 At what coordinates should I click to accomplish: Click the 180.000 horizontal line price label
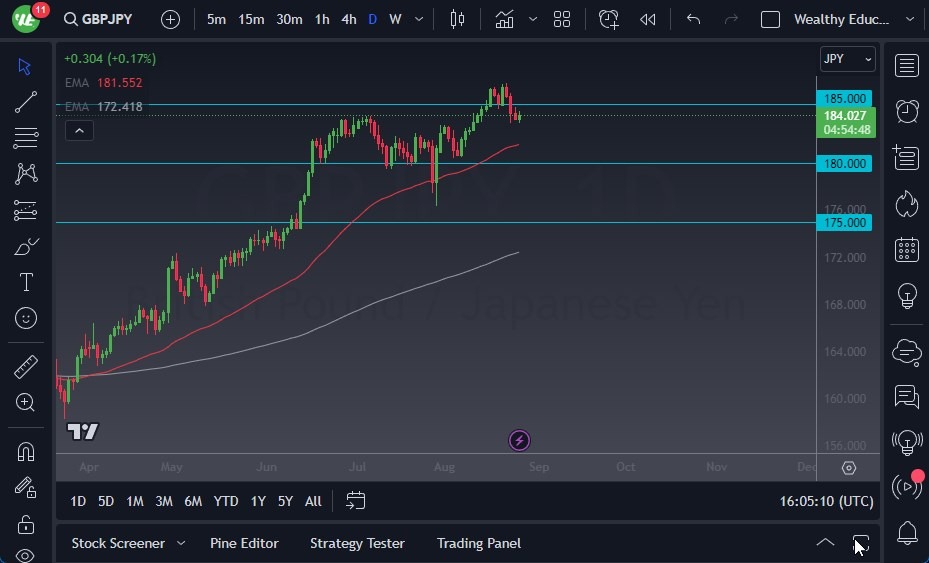click(x=844, y=163)
